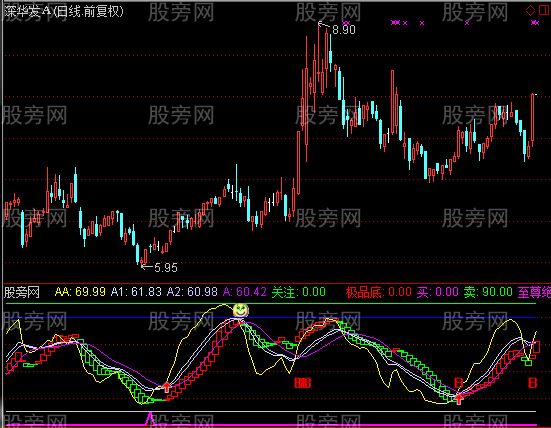Click the candlestick at the 5.95 low
The height and width of the screenshot is (428, 551).
click(141, 261)
